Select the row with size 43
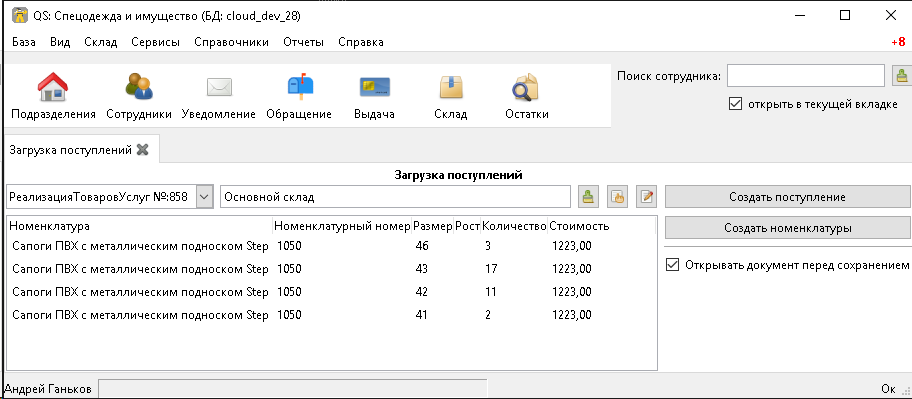912x399 pixels. click(332, 269)
